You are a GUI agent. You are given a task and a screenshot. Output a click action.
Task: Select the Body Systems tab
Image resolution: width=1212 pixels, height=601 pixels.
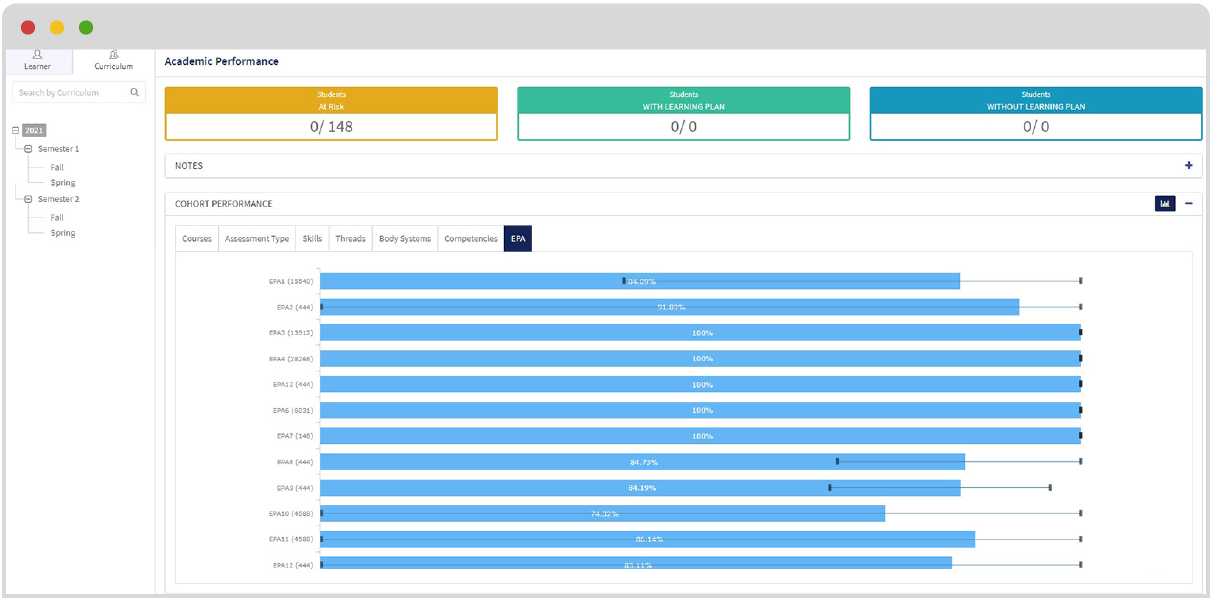coord(405,239)
